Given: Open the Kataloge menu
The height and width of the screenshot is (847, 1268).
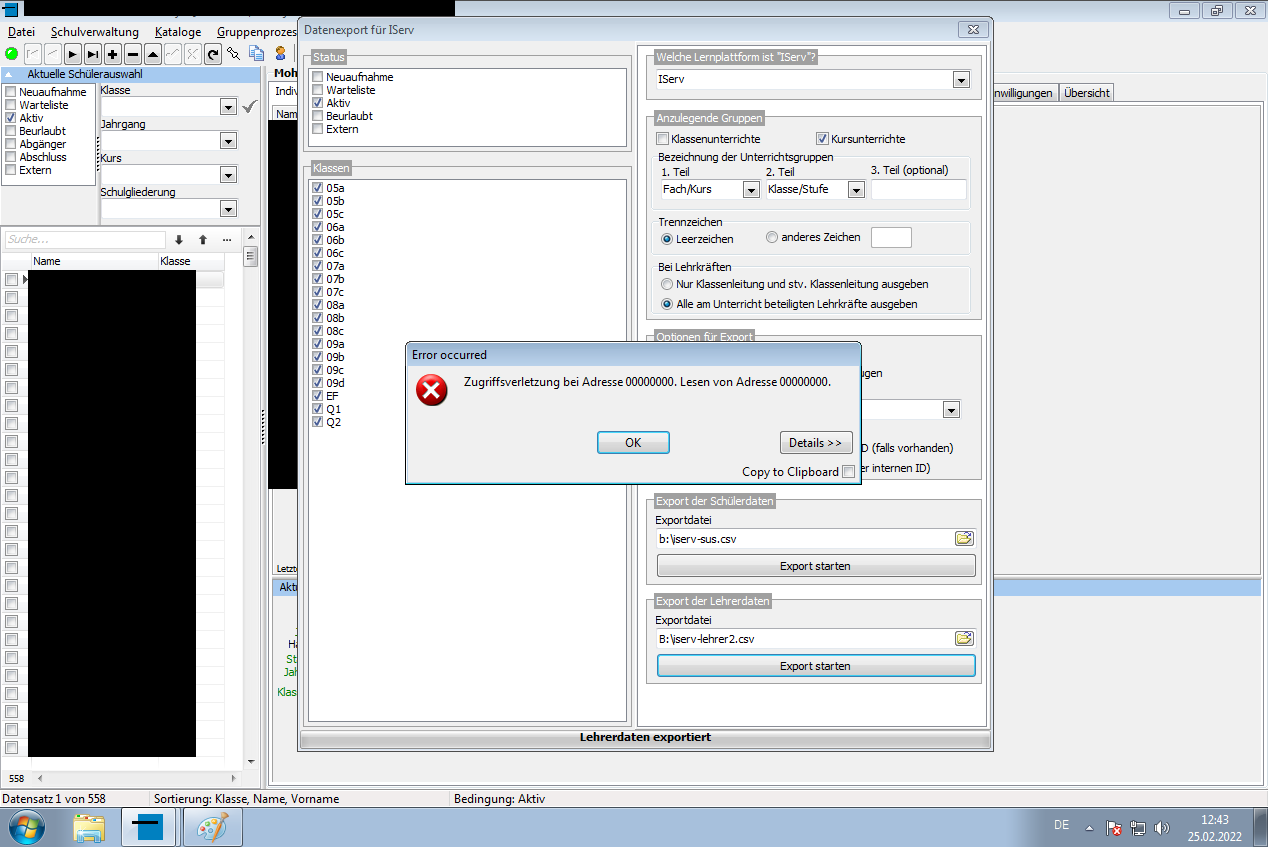Looking at the screenshot, I should (x=178, y=32).
